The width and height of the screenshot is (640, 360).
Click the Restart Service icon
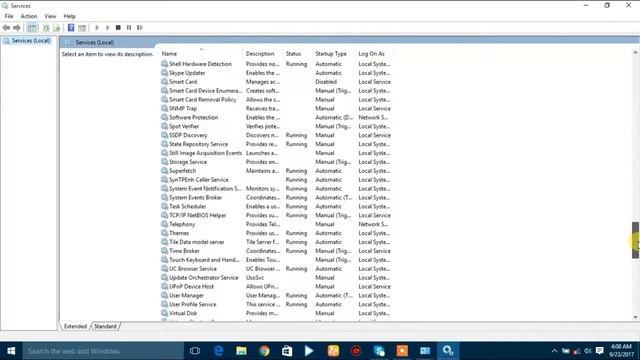click(140, 28)
